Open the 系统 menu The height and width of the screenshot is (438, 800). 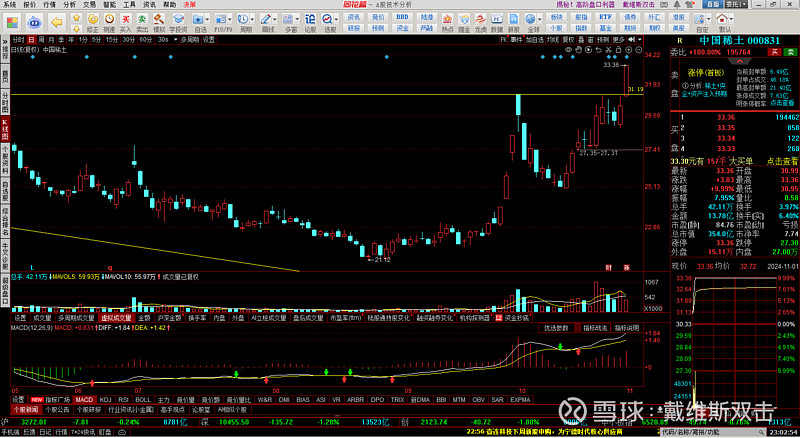(9, 5)
